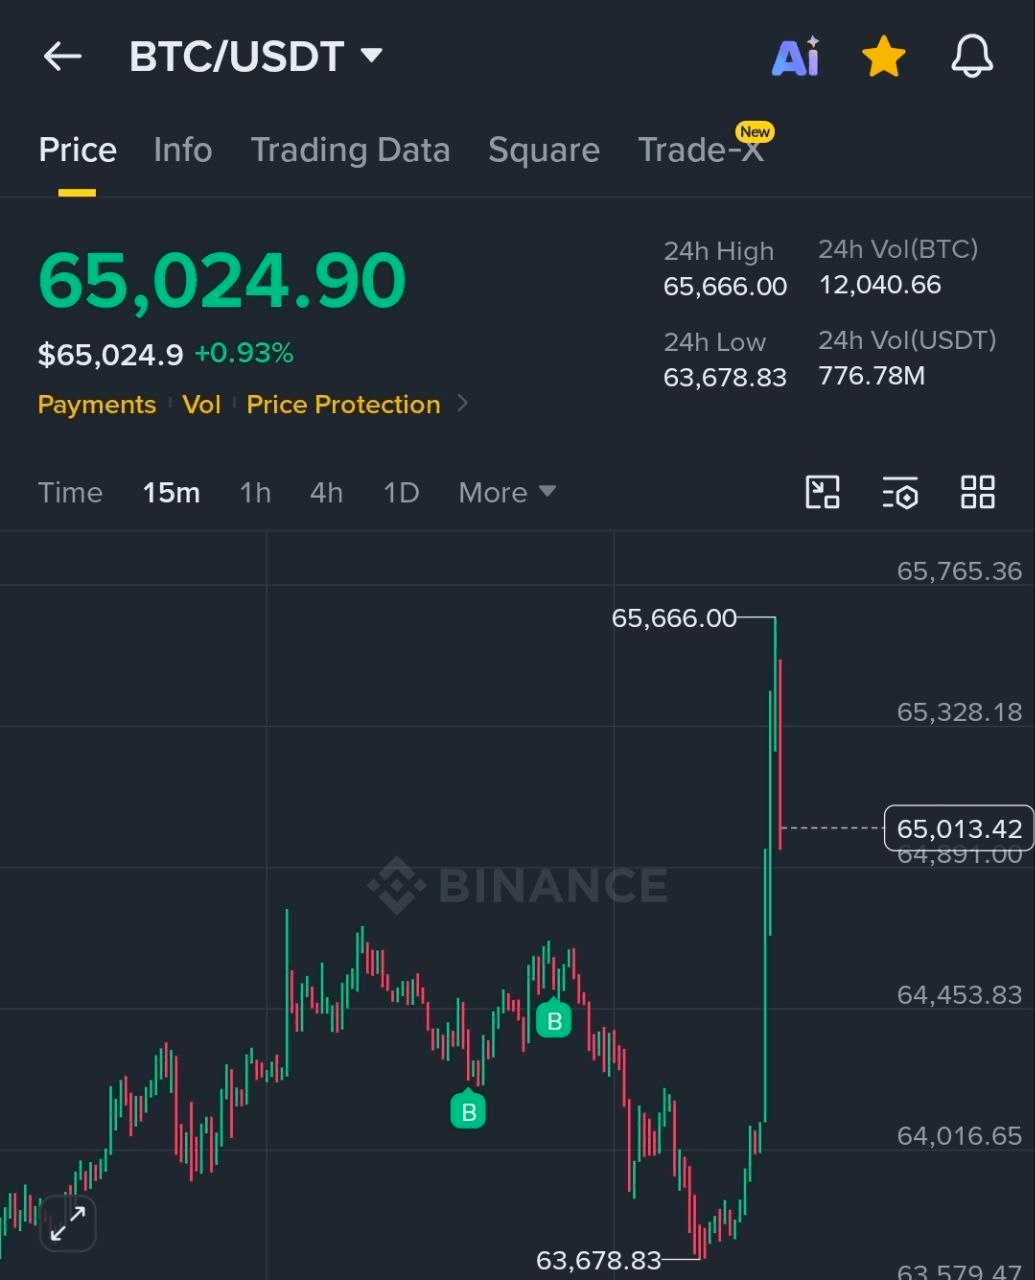Select the 1D chart interval
Viewport: 1035px width, 1280px height.
point(401,493)
